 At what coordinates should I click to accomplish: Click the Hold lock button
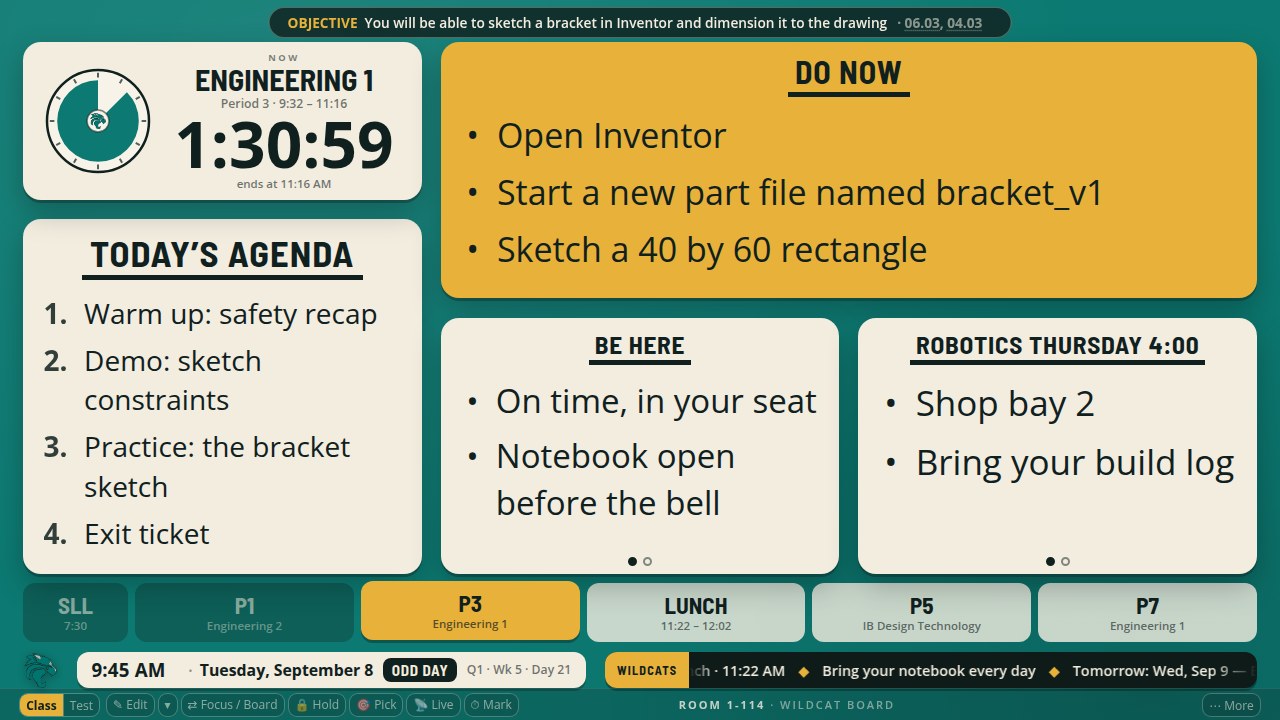coord(316,705)
